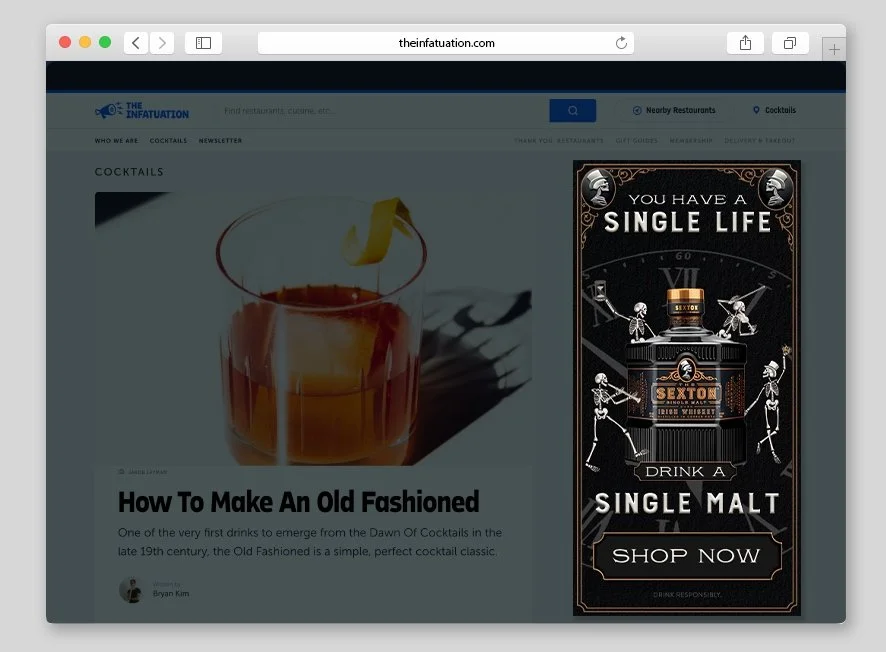Click Bryan Kim's author avatar
This screenshot has height=652, width=886.
coord(132,590)
